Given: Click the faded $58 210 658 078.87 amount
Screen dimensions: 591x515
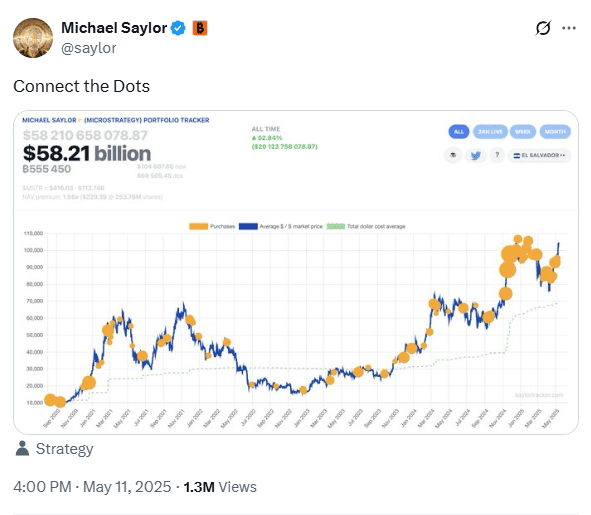Looking at the screenshot, I should [x=85, y=135].
